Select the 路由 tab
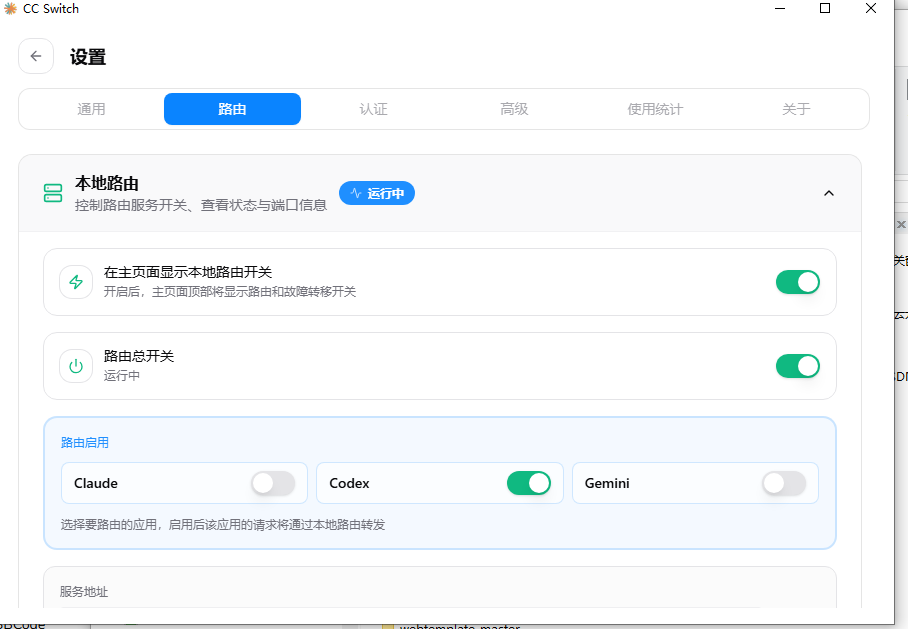 coord(232,109)
